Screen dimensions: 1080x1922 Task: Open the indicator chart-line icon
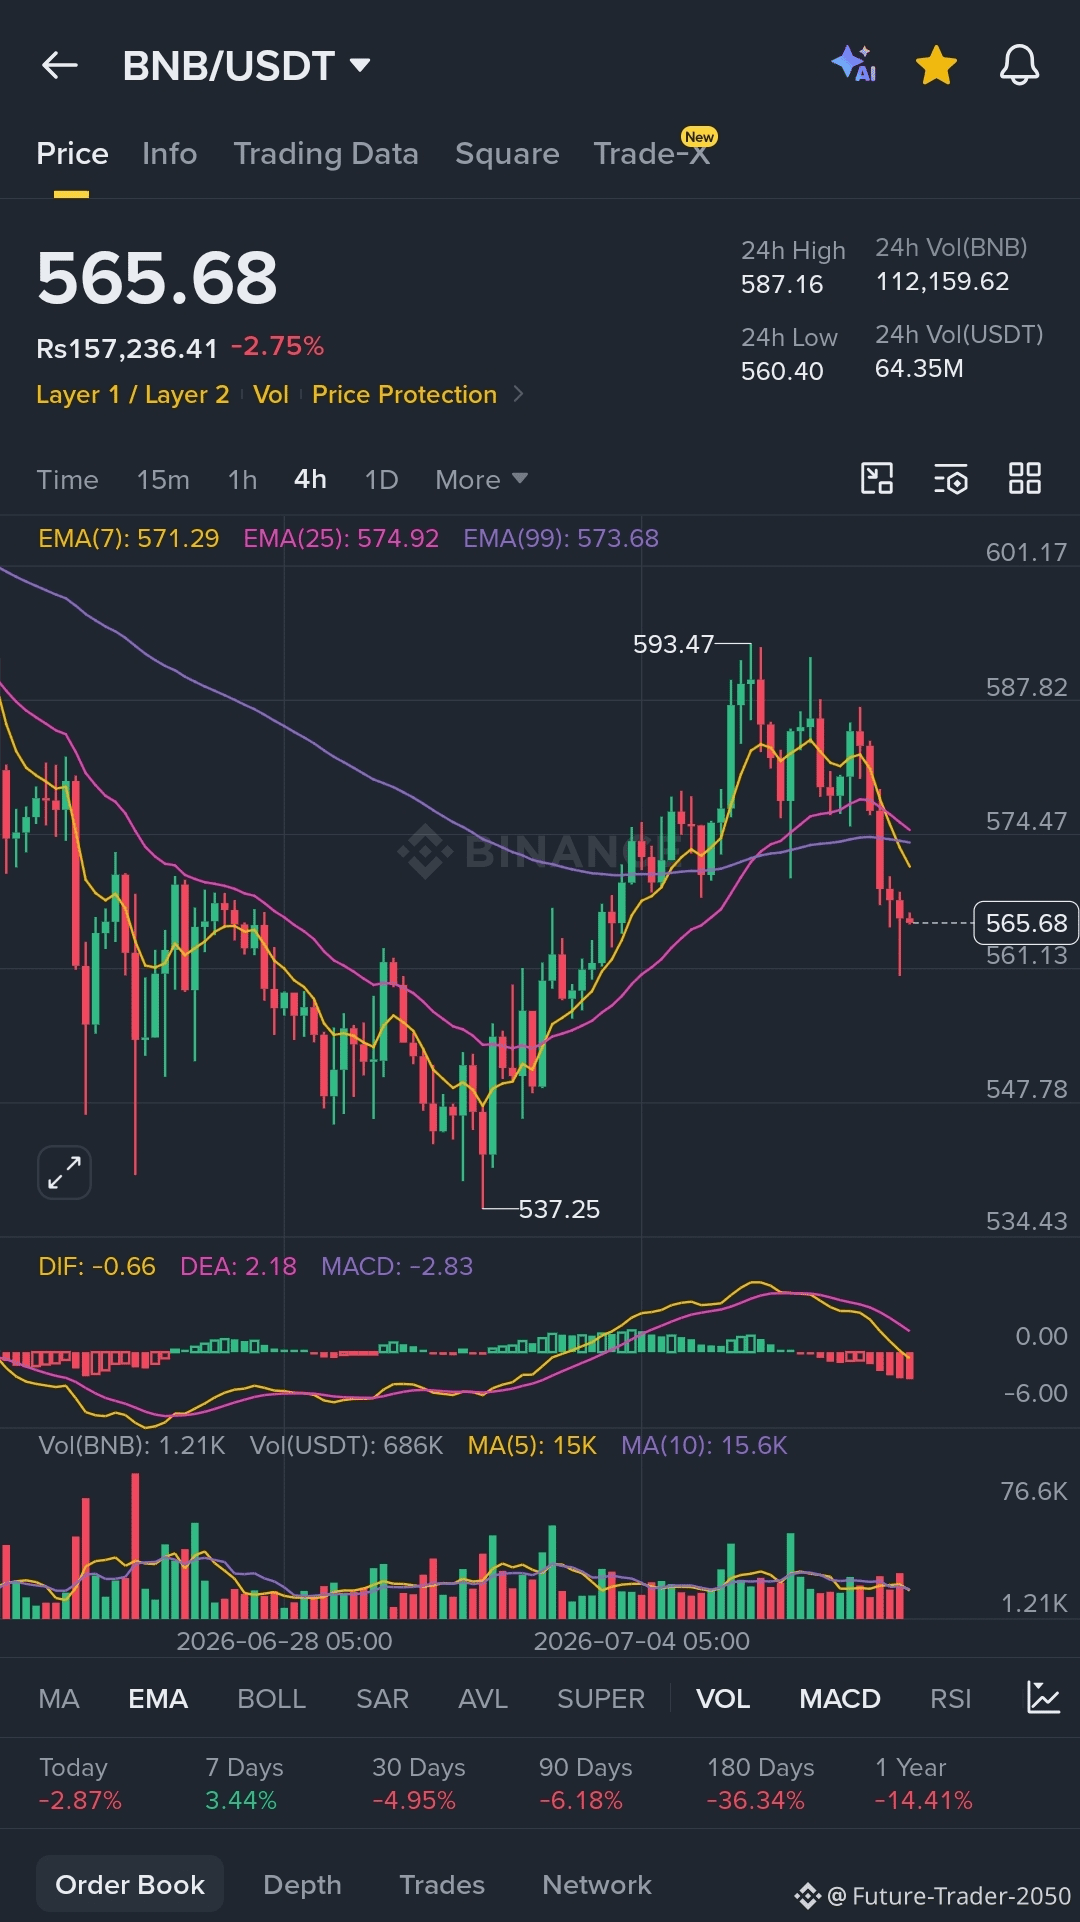click(x=1043, y=1697)
